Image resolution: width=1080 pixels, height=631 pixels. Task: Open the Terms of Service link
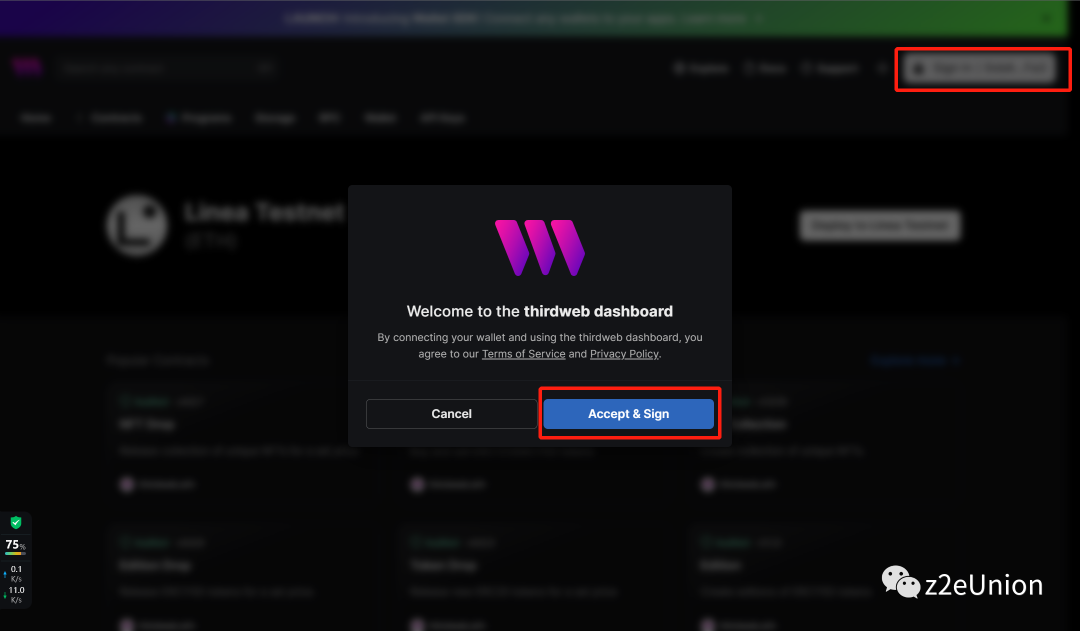[x=523, y=354]
